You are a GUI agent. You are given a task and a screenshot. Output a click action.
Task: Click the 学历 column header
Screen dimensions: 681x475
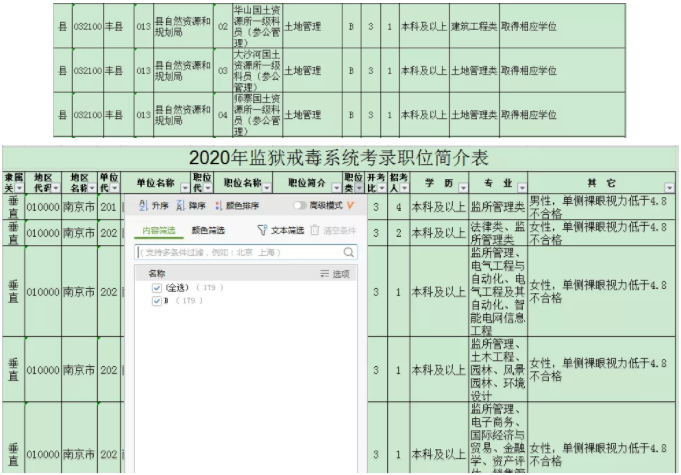[x=439, y=183]
